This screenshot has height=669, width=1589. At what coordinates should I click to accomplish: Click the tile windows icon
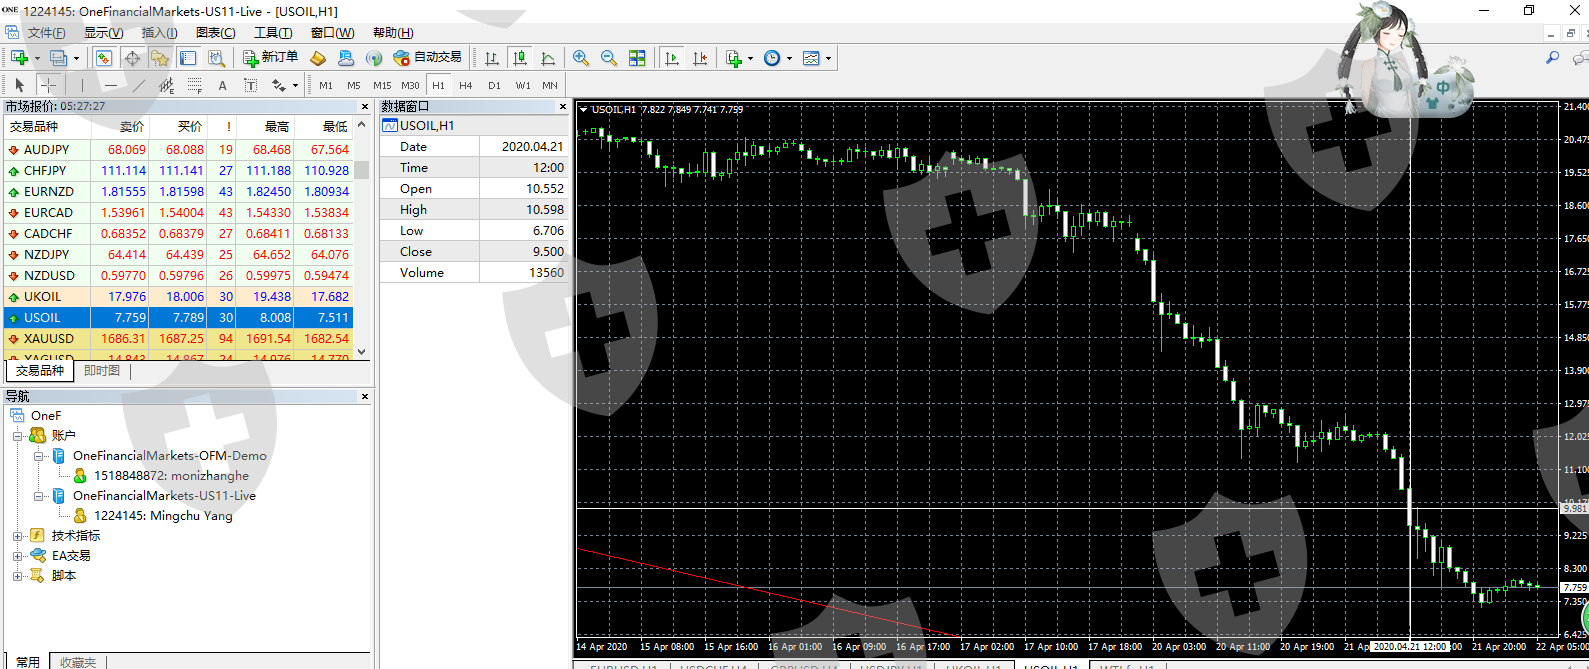[637, 58]
